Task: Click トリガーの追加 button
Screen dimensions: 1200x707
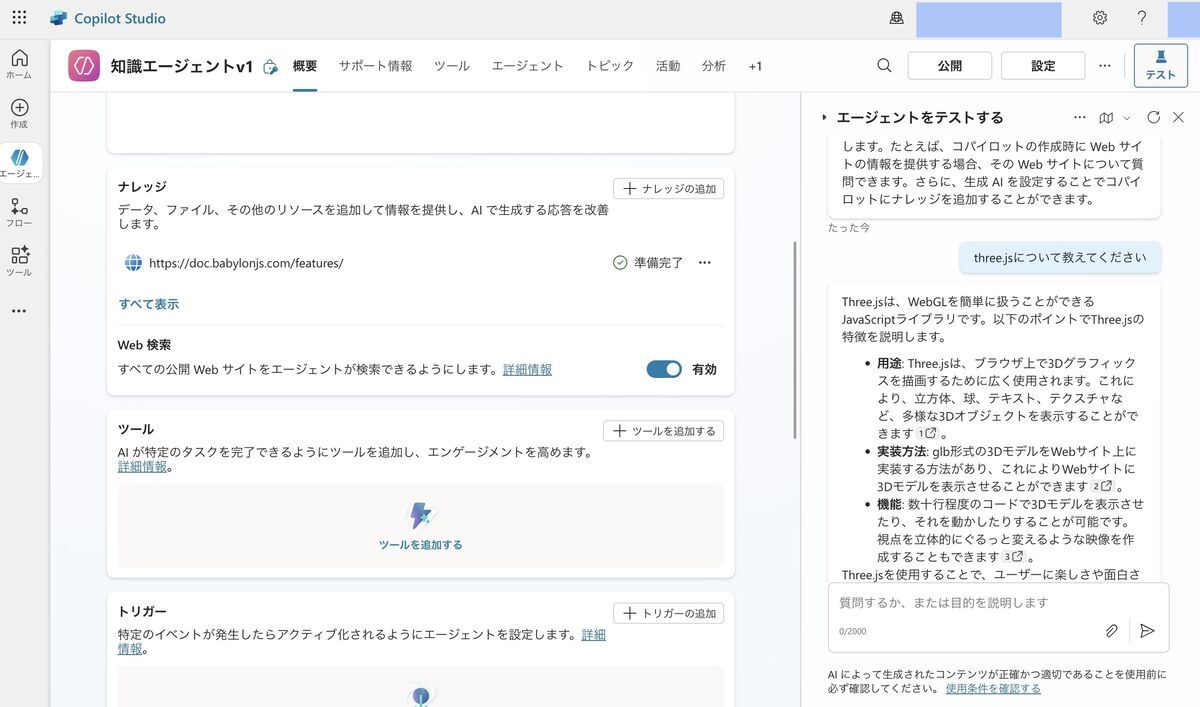Action: click(668, 613)
